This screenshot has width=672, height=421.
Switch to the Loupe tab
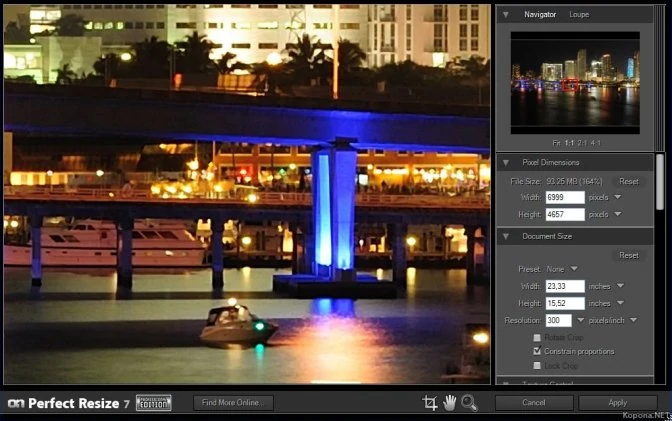coord(579,15)
